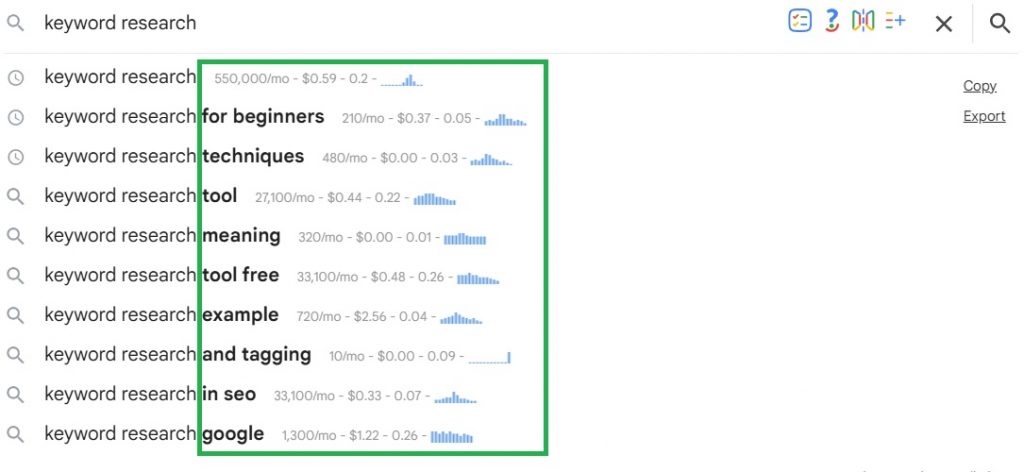Clear the search box with the X
Viewport: 1024px width, 472px height.
coord(943,24)
